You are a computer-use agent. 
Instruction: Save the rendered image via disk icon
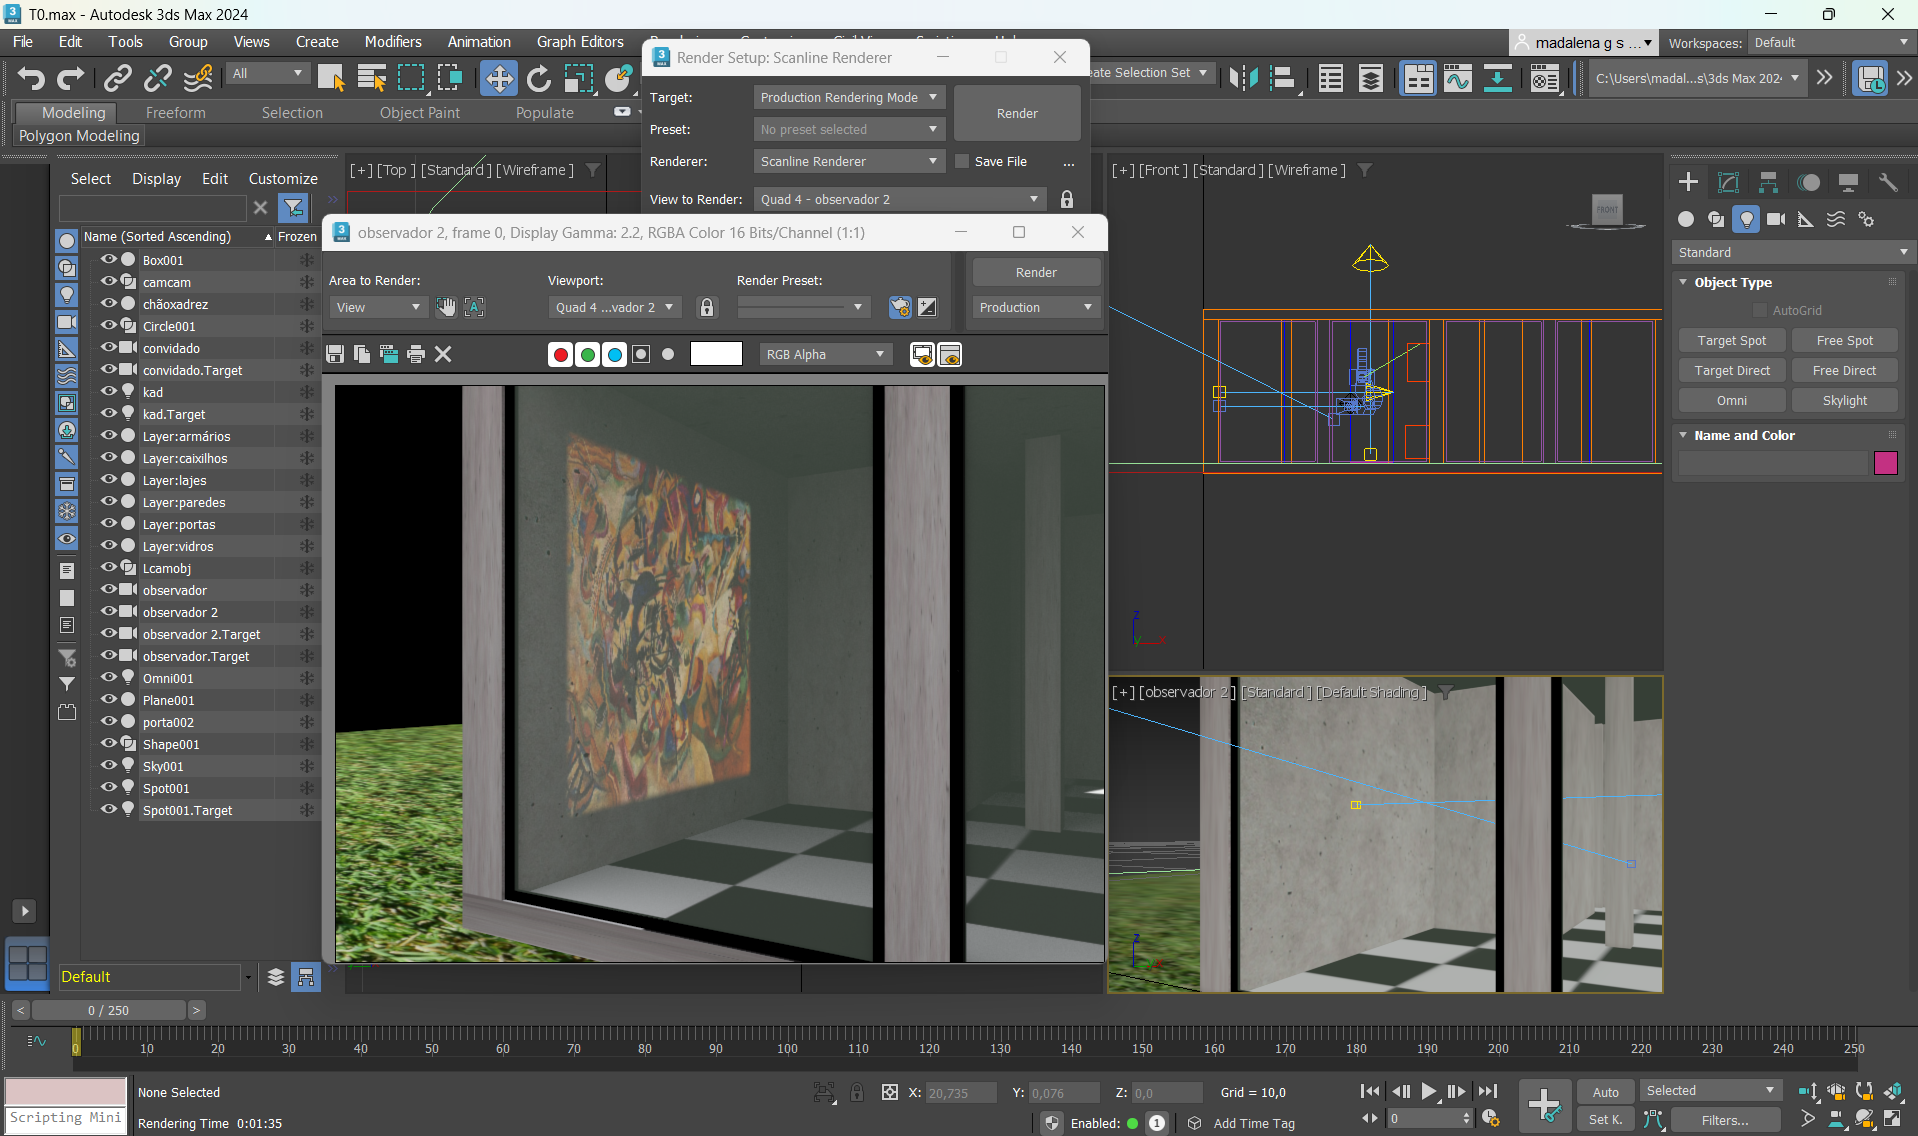point(336,354)
